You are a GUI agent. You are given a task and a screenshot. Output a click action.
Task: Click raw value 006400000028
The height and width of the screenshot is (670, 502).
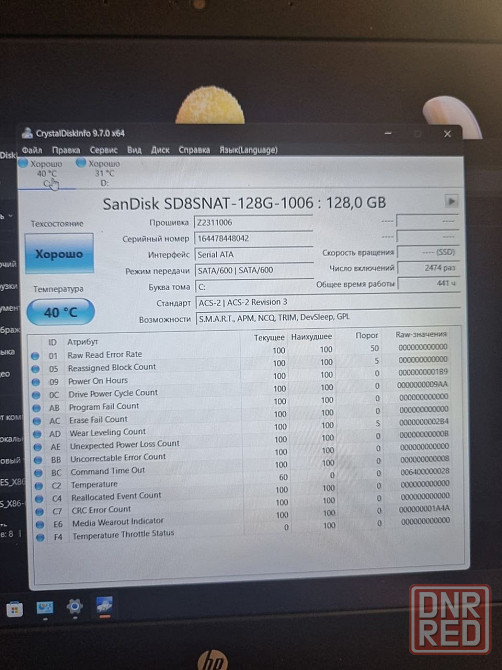pos(425,471)
